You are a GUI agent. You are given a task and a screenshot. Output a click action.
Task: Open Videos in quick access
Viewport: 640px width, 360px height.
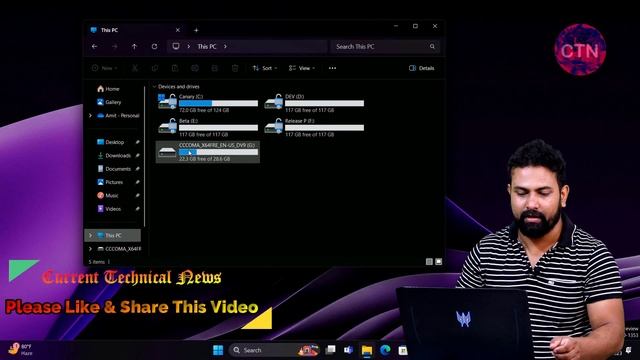(x=109, y=209)
